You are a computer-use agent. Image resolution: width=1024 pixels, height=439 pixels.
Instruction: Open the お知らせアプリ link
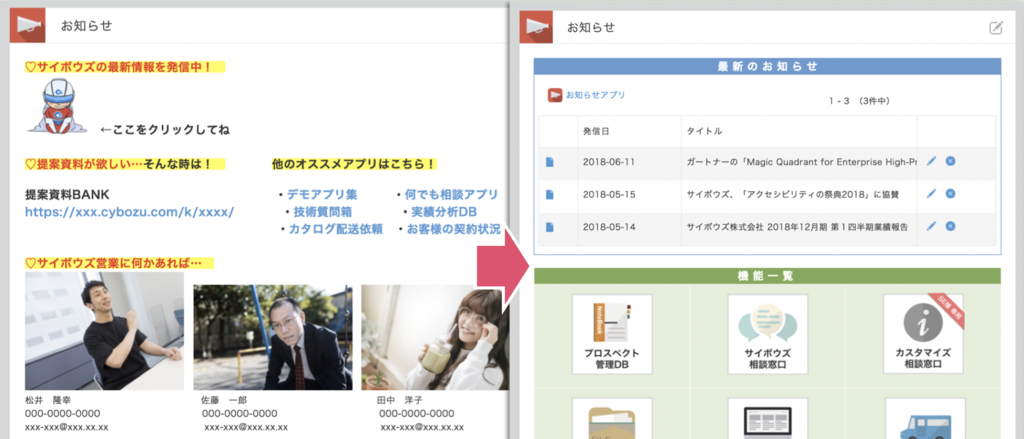click(586, 95)
